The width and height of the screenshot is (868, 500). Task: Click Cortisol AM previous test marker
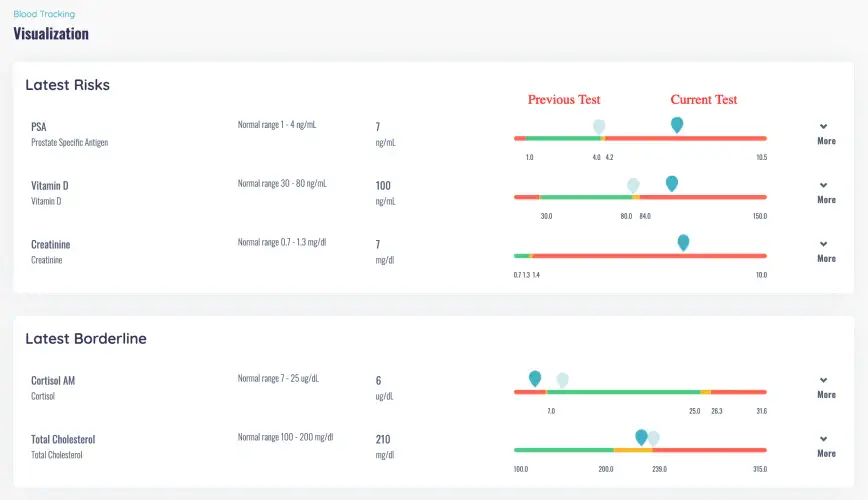point(562,379)
